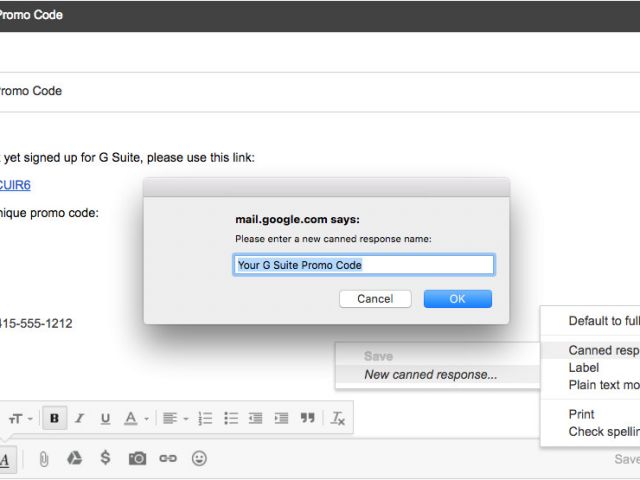Remove formatting from selected text
Image resolution: width=640 pixels, height=480 pixels.
pos(338,418)
